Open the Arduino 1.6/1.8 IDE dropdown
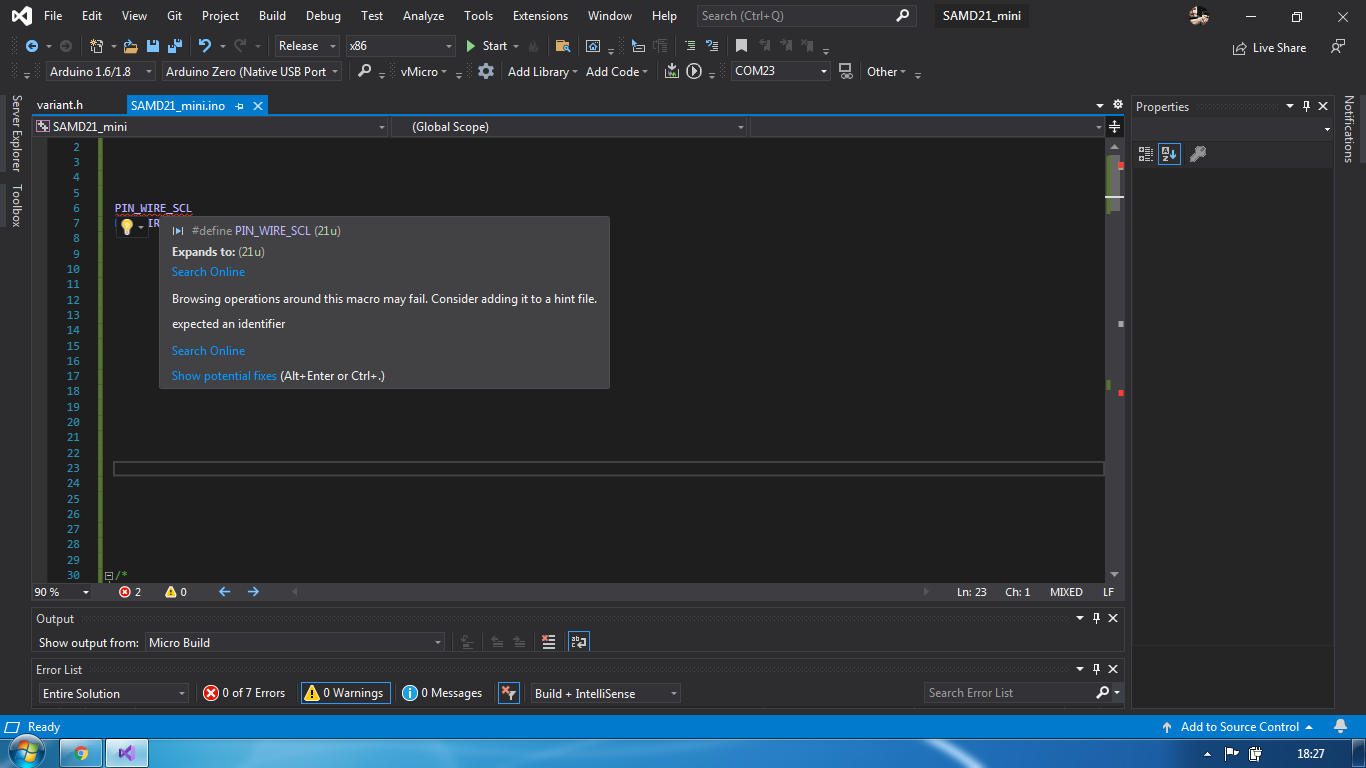The image size is (1366, 768). point(101,71)
